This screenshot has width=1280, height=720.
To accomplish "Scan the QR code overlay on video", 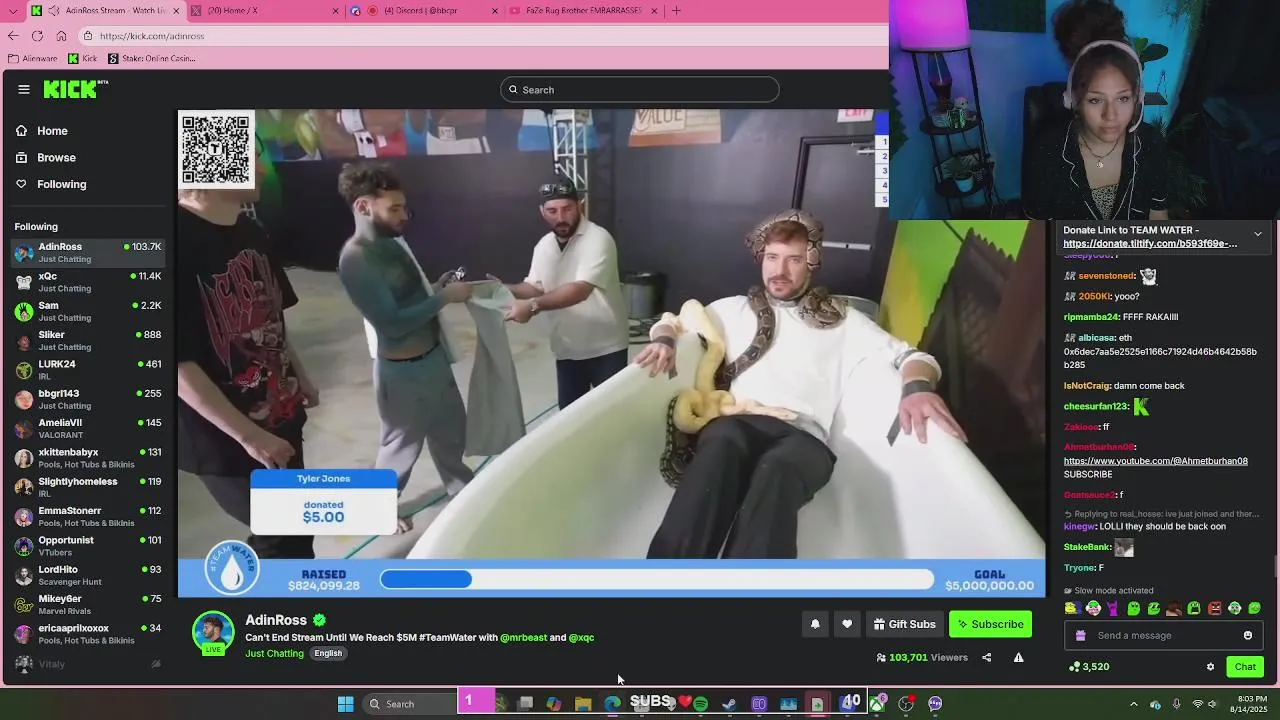I will pyautogui.click(x=216, y=149).
